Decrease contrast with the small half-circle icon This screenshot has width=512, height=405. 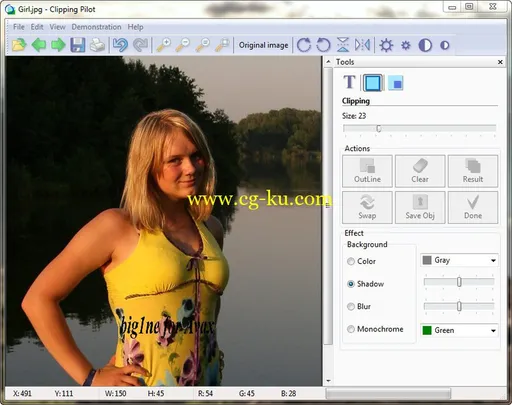coord(445,45)
